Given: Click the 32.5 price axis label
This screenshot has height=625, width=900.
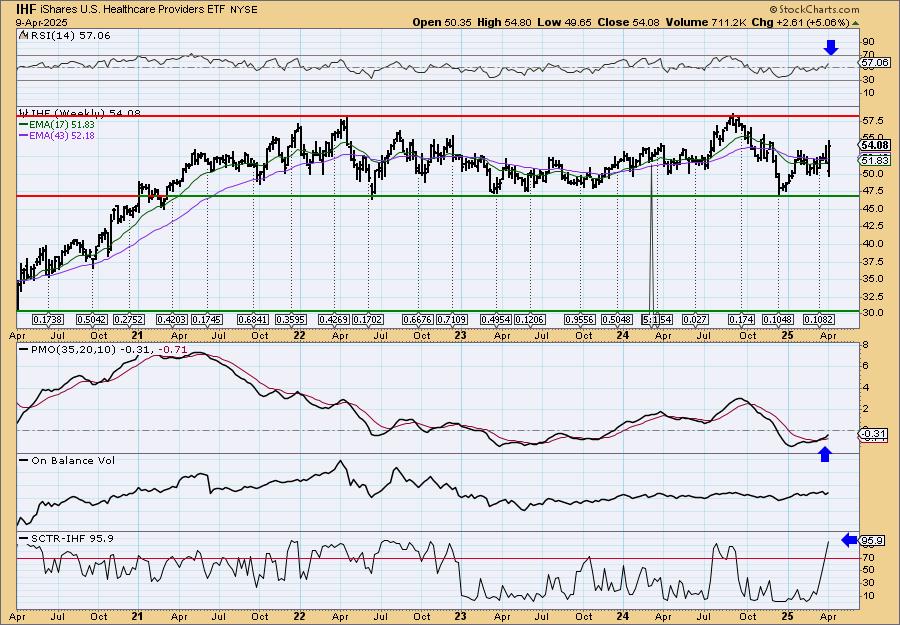Looking at the screenshot, I should click(871, 297).
